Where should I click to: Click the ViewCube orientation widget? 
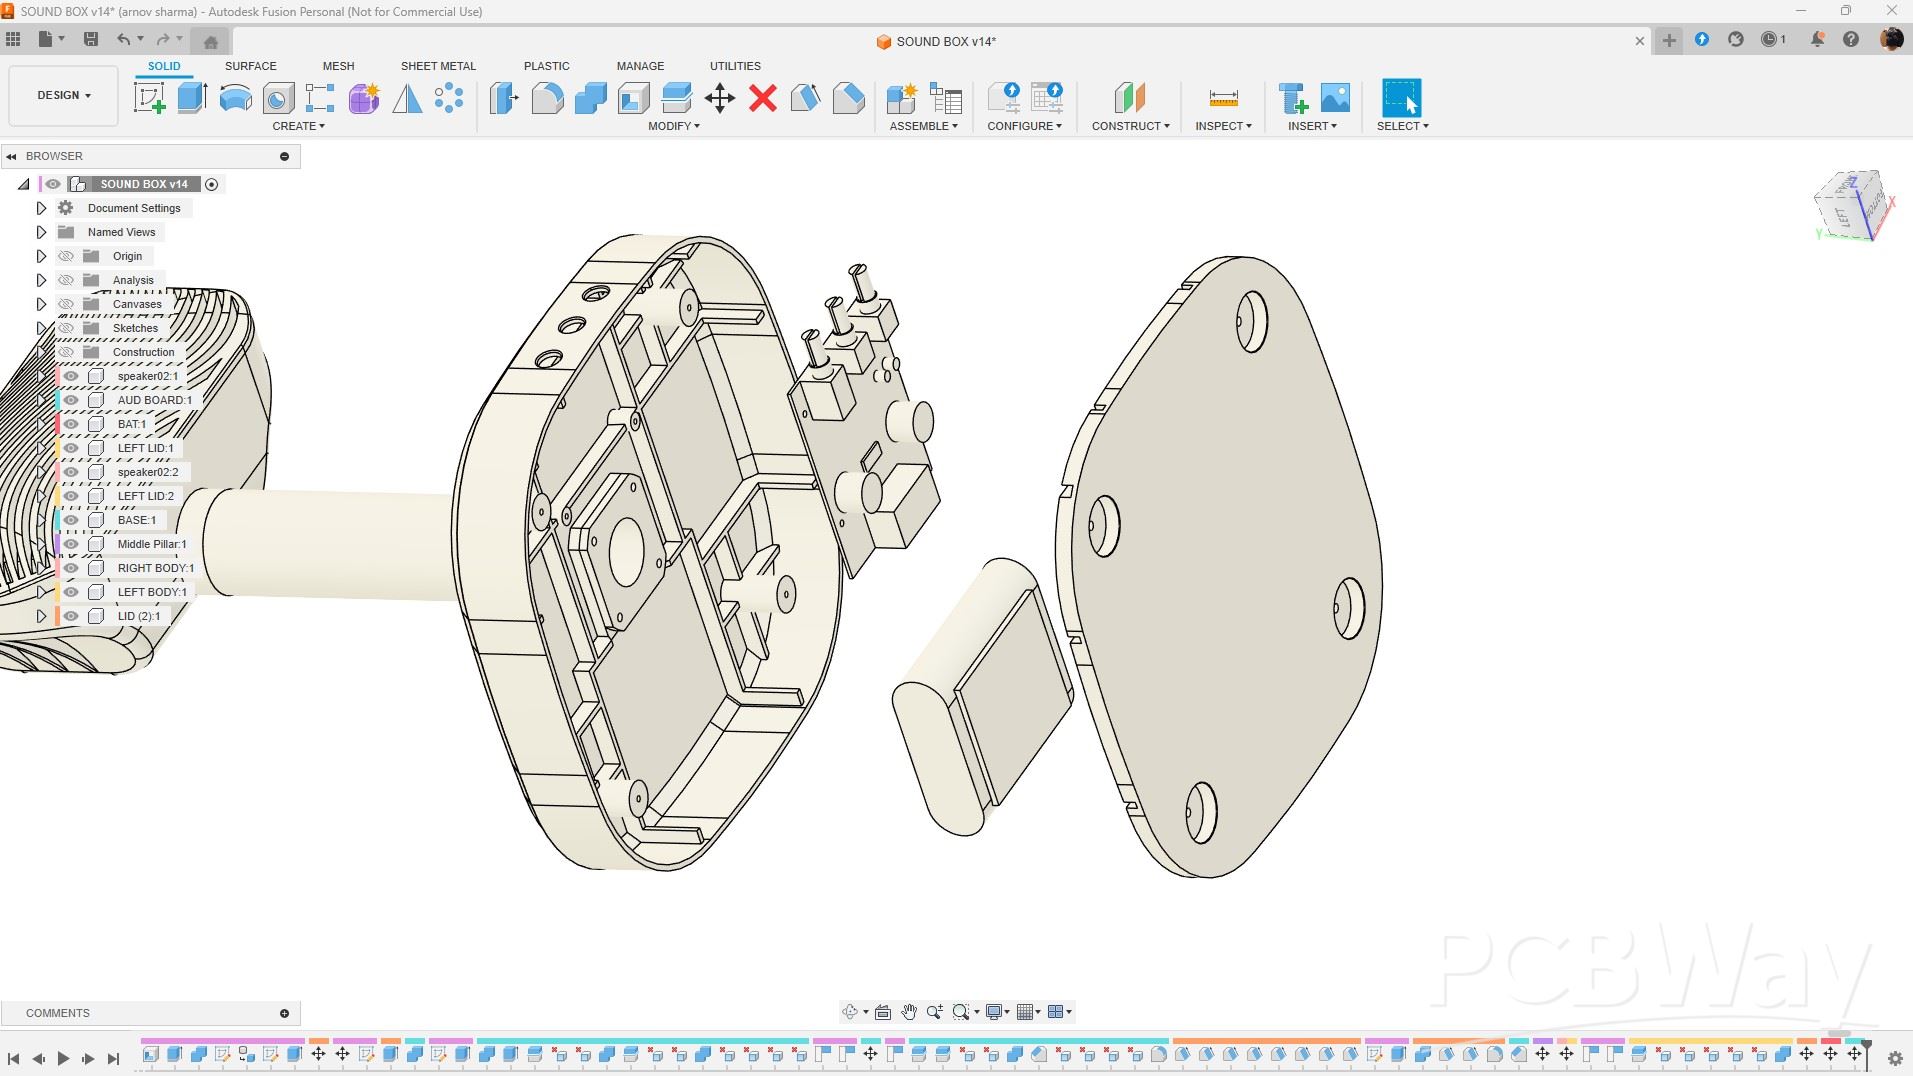1851,207
